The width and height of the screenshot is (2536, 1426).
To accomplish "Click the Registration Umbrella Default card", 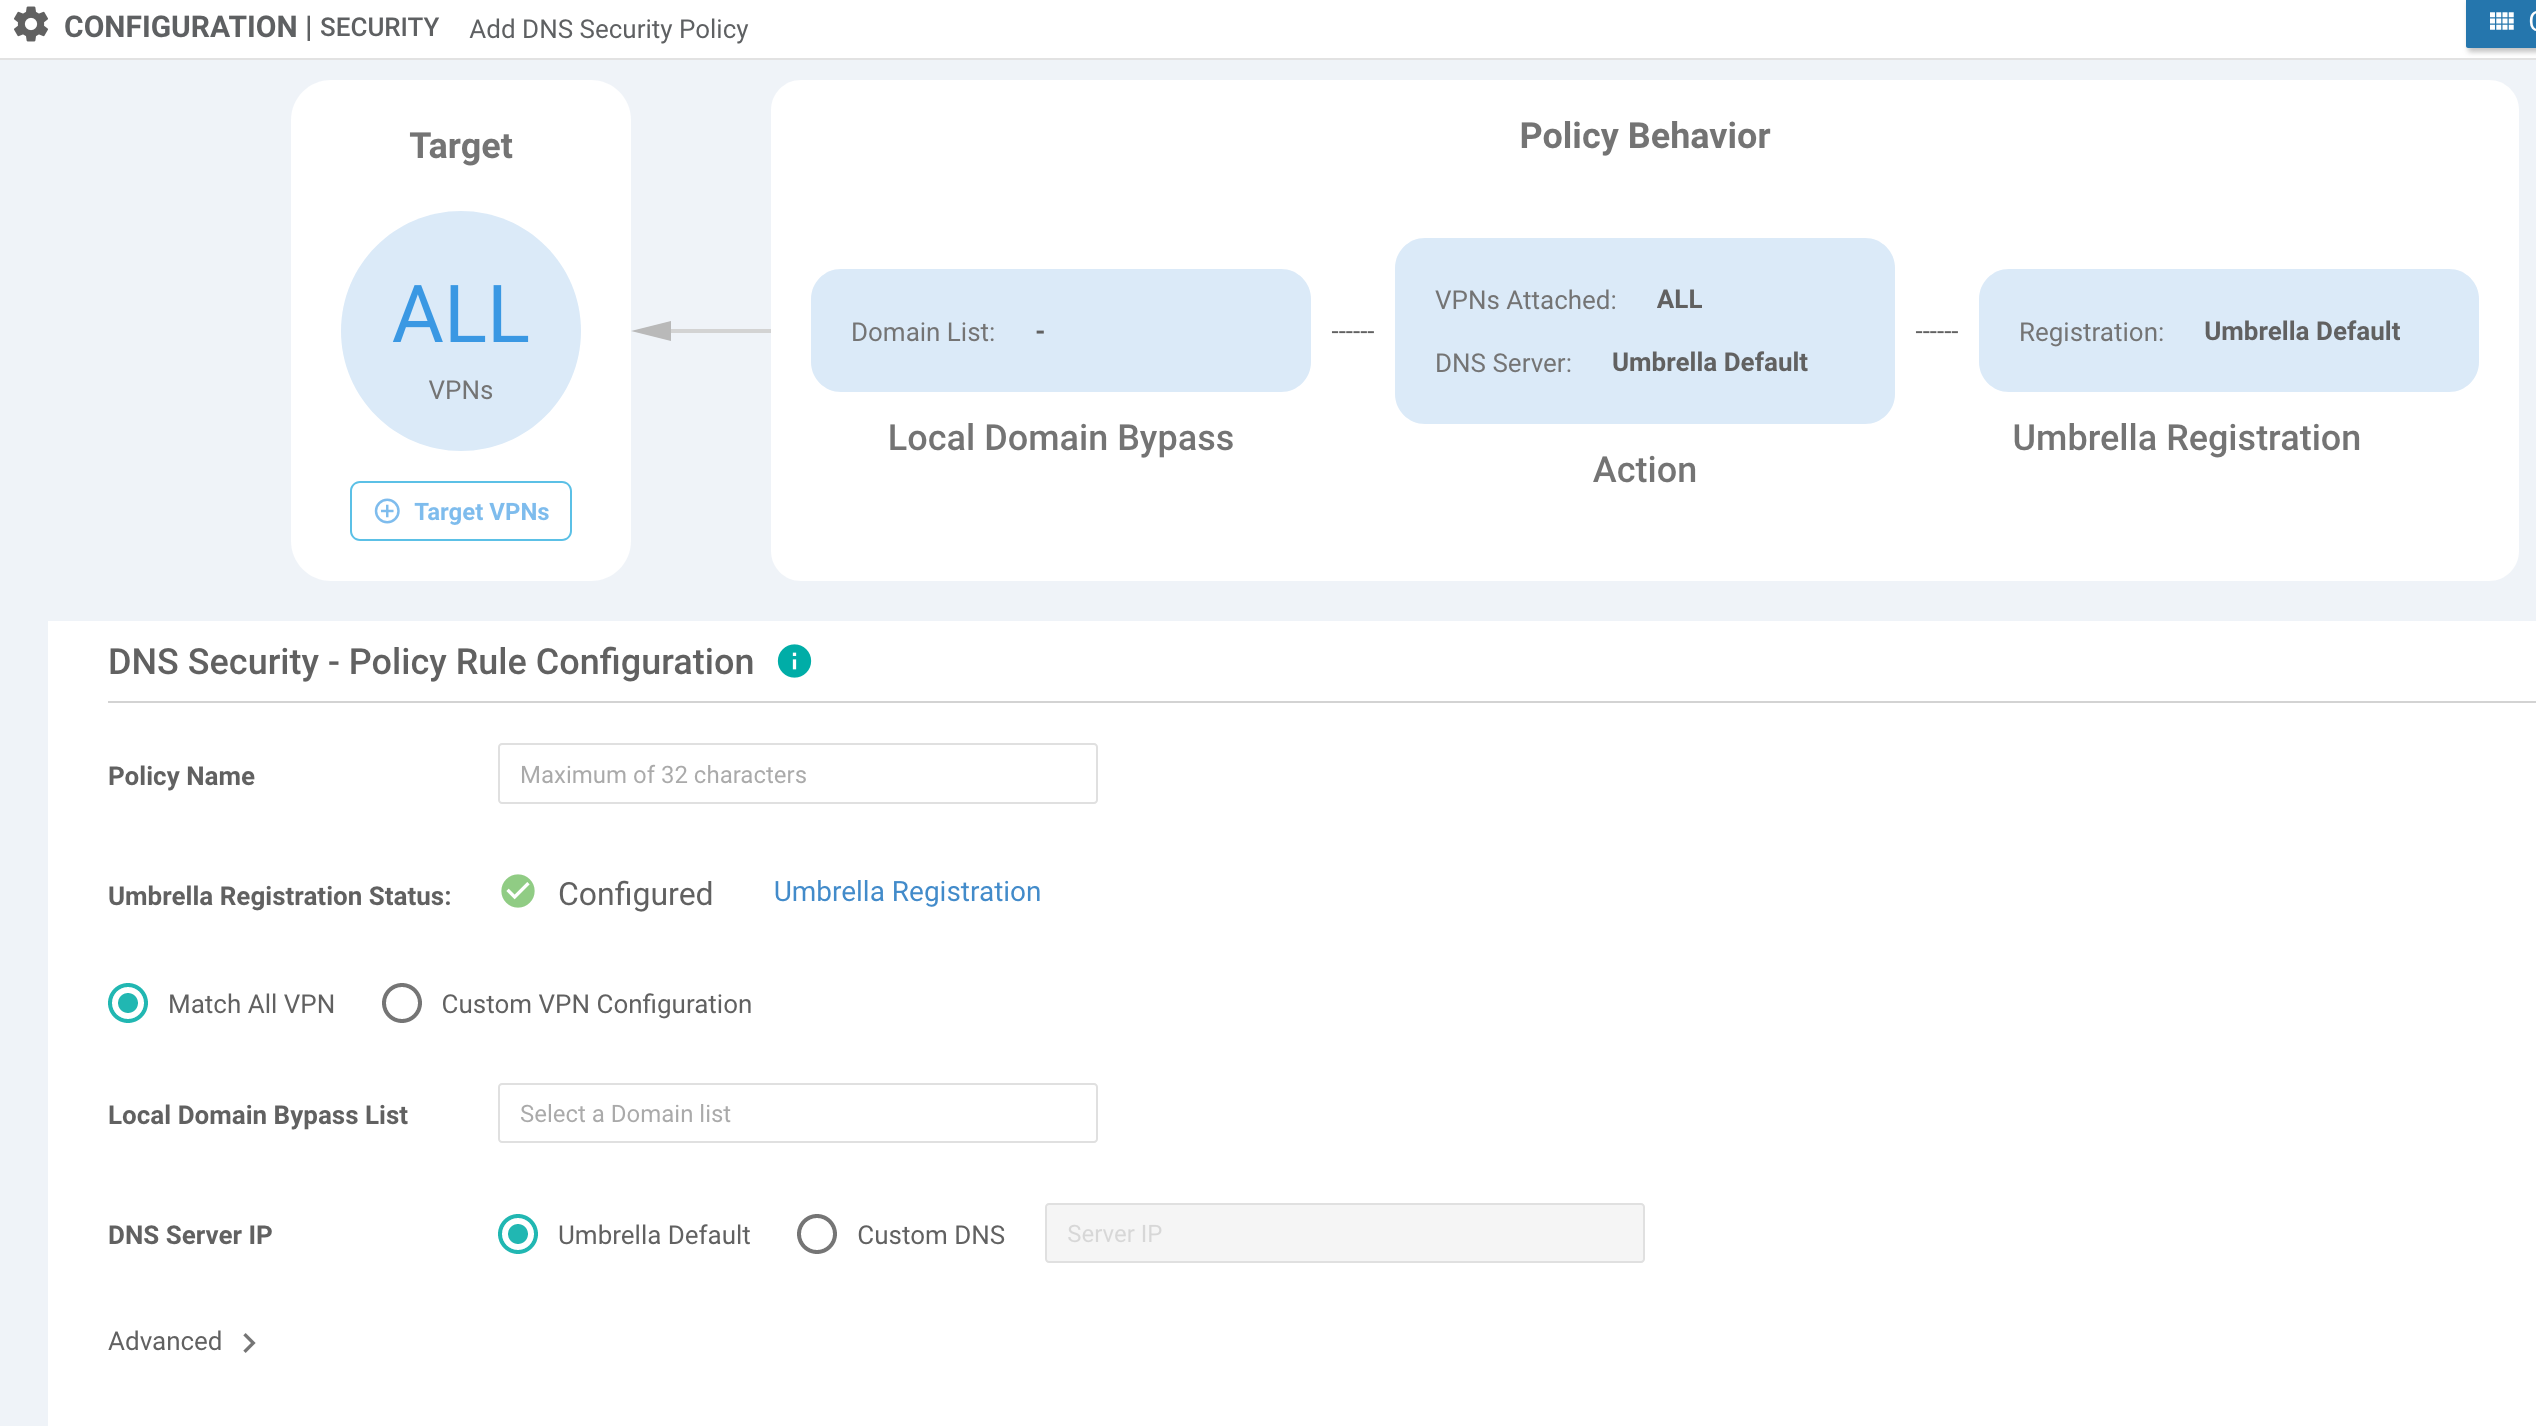I will [x=2229, y=330].
